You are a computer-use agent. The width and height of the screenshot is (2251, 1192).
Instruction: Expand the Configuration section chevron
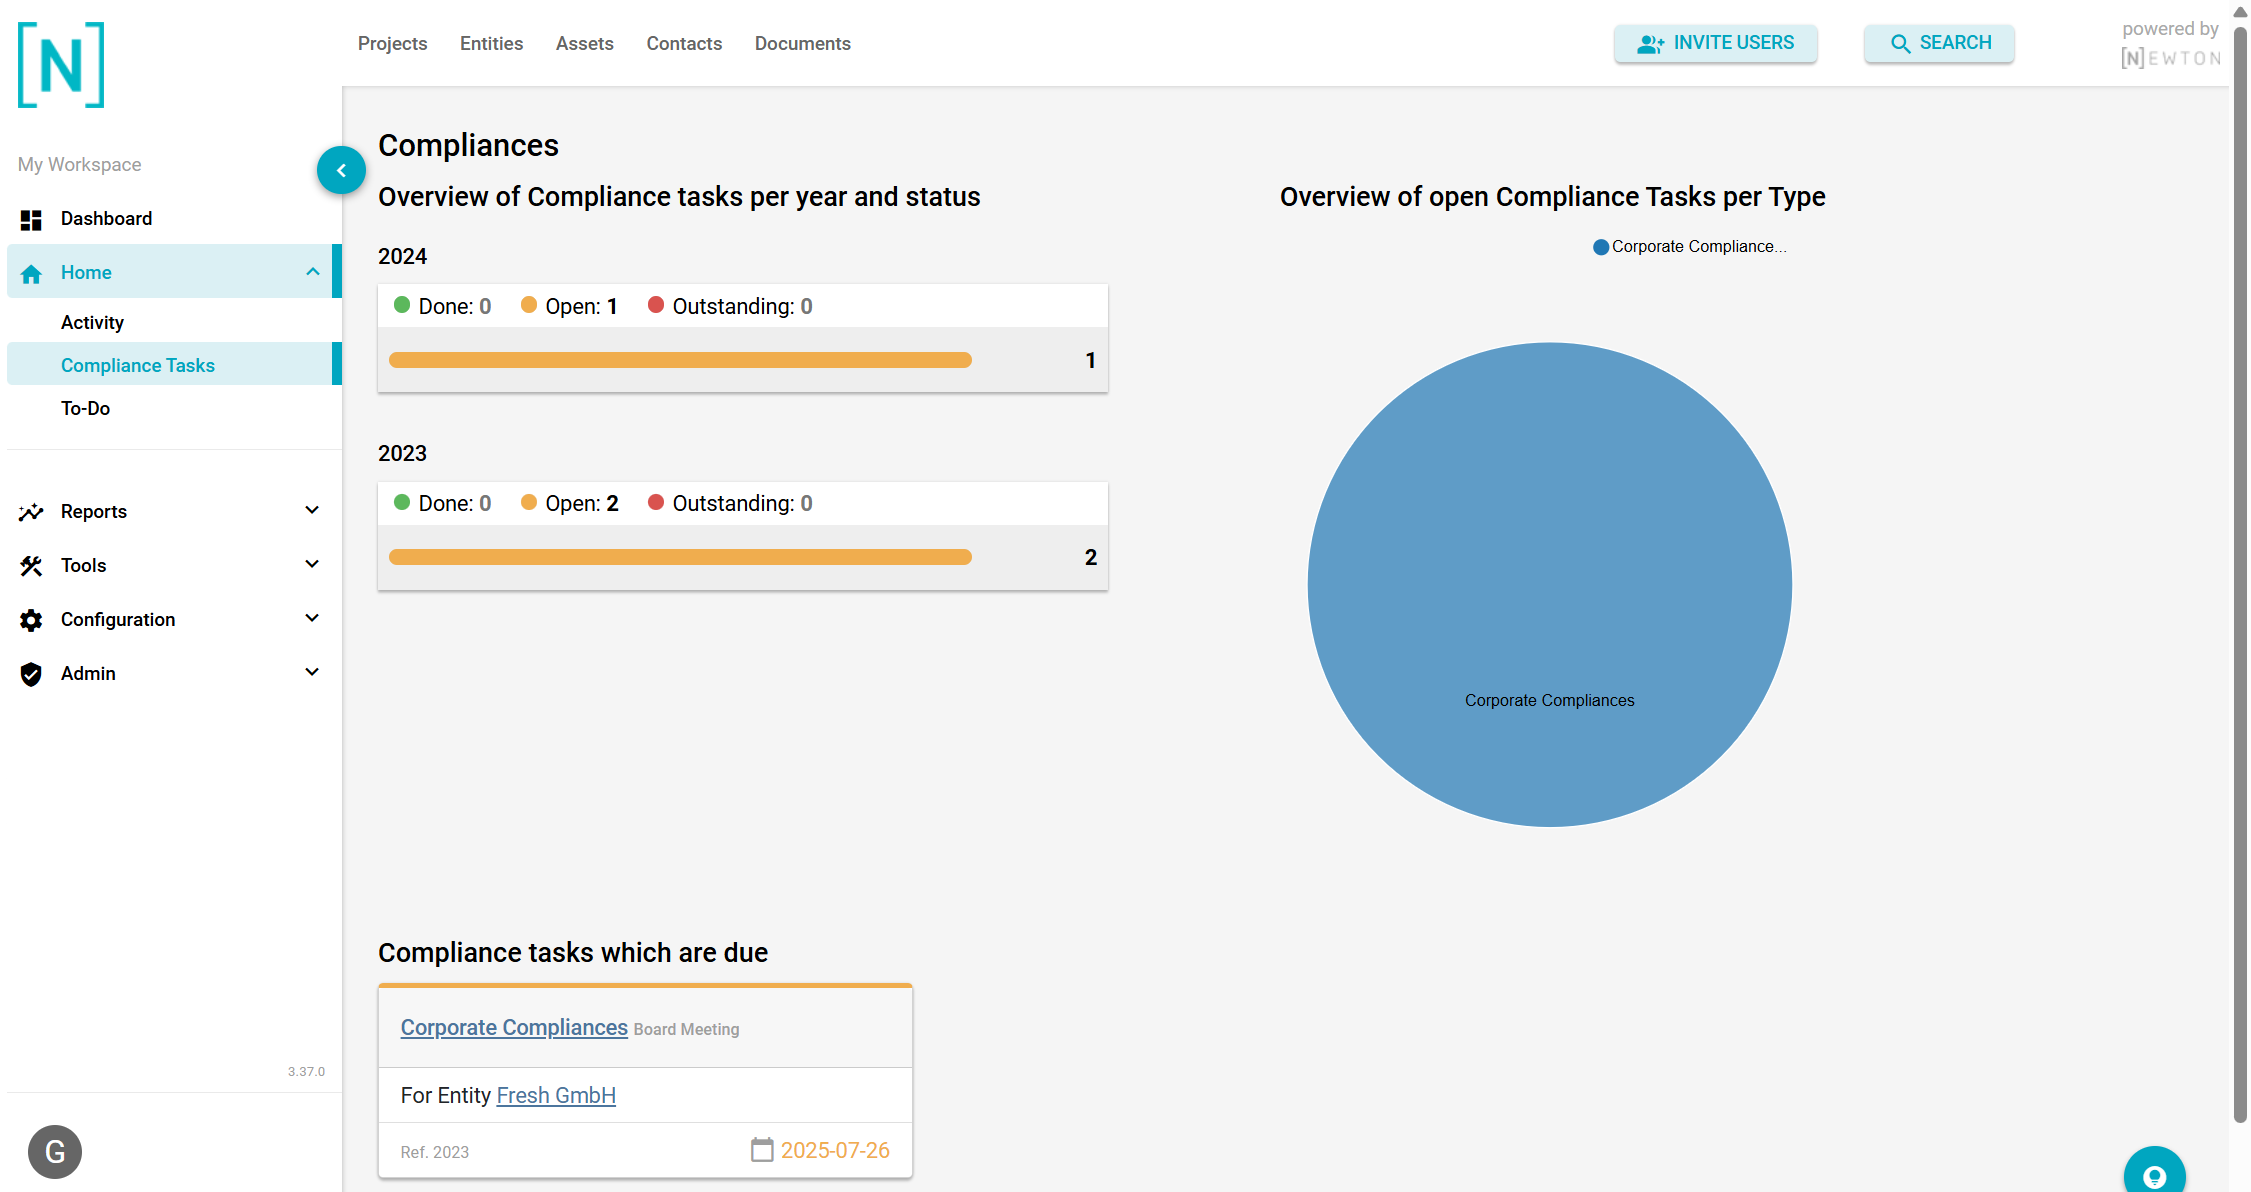[312, 618]
